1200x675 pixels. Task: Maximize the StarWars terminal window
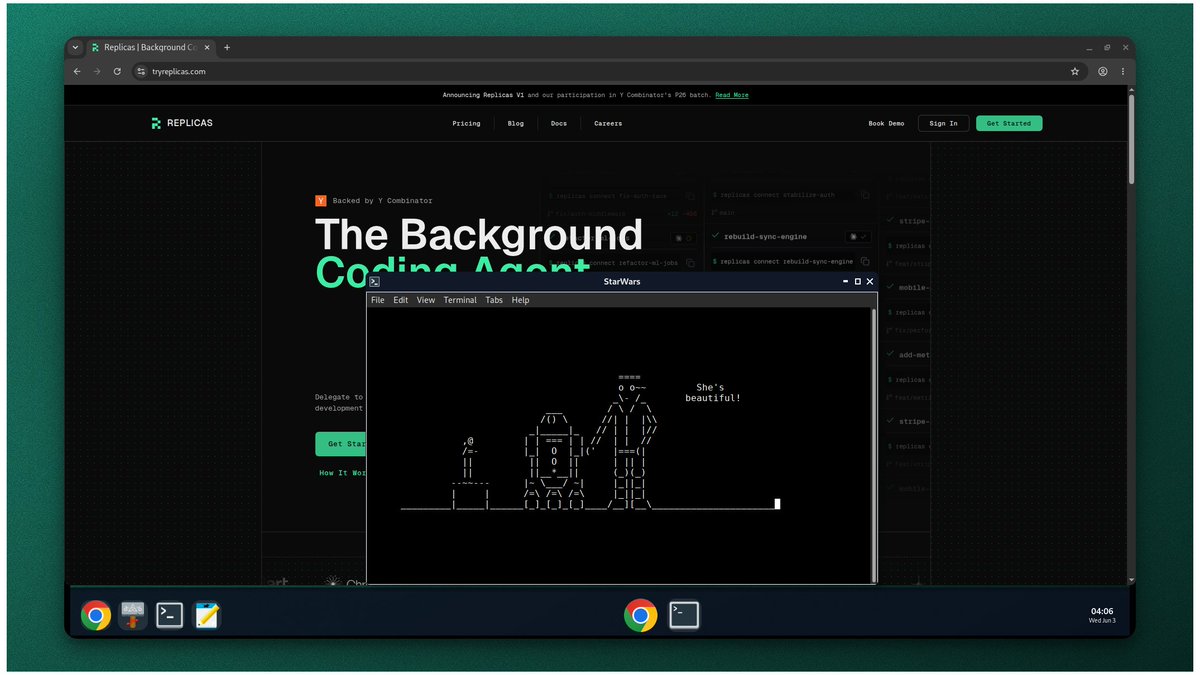pos(857,282)
